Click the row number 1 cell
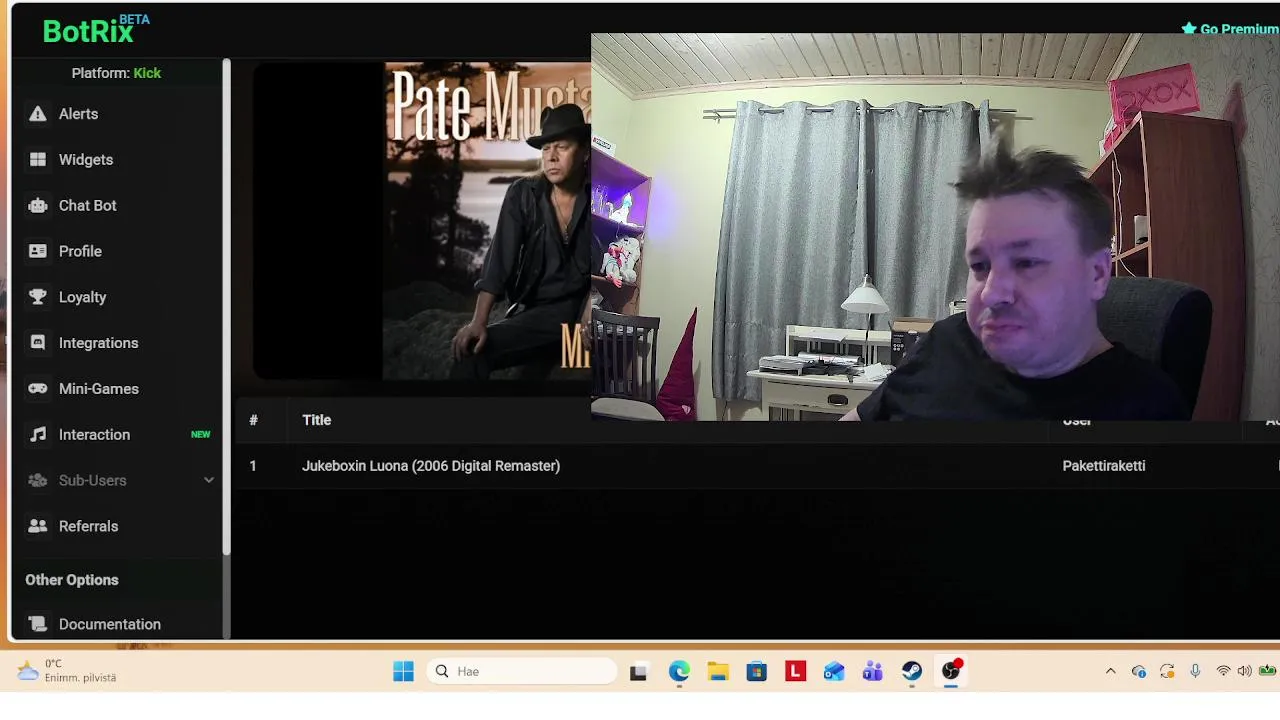Image resolution: width=1280 pixels, height=720 pixels. pos(253,466)
